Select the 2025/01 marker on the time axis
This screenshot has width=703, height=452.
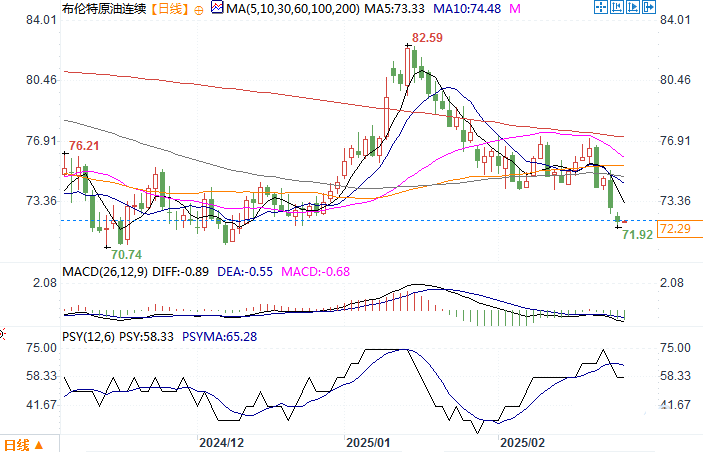coord(368,443)
